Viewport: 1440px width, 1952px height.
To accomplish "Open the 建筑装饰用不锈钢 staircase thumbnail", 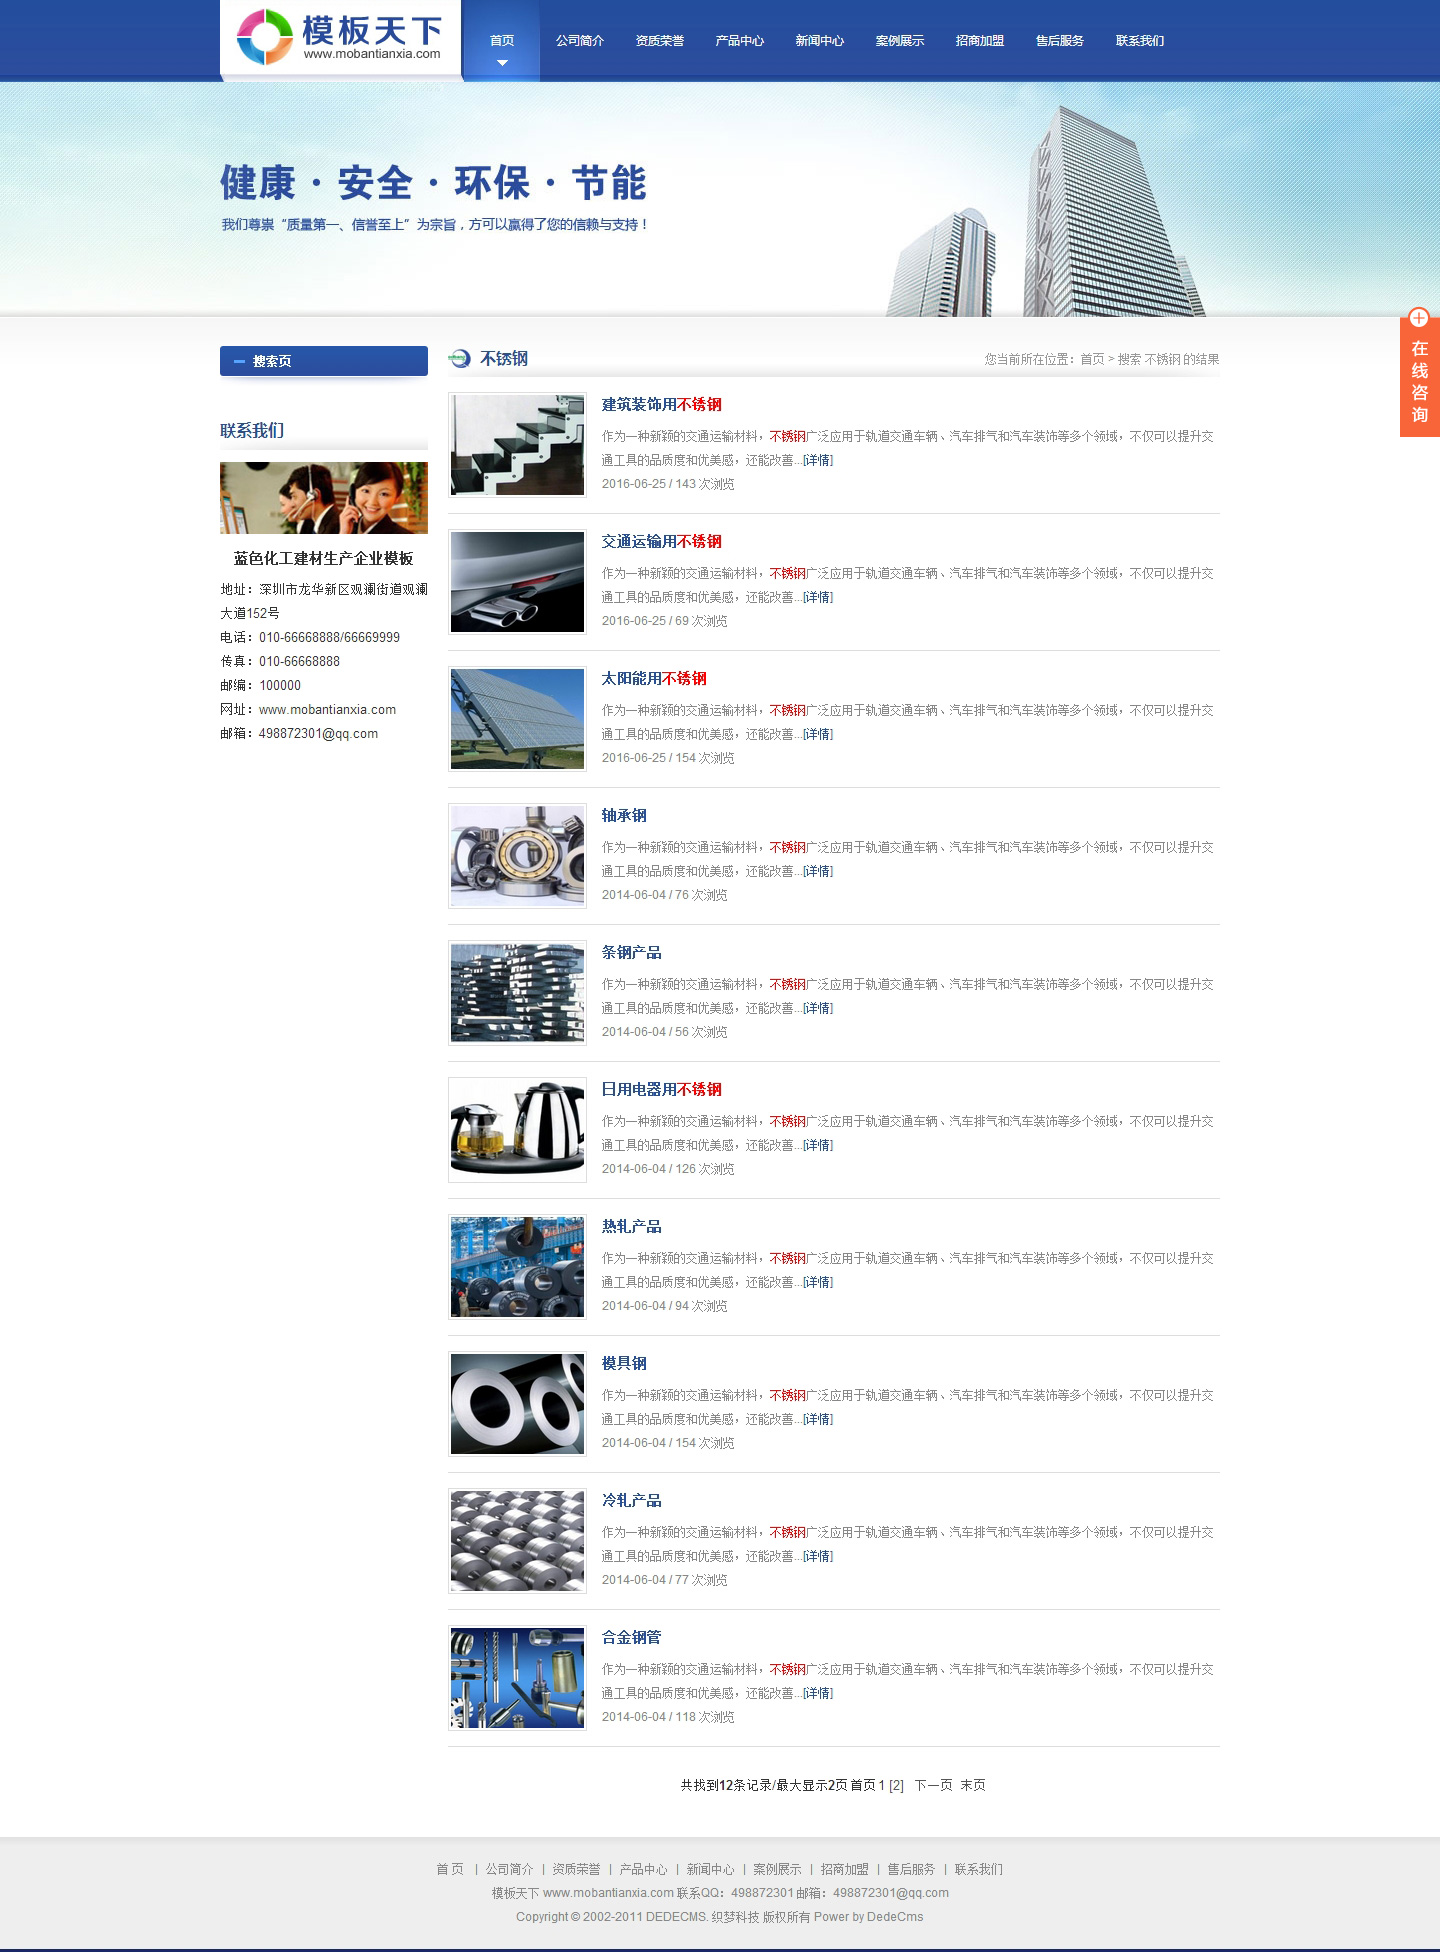I will click(517, 445).
